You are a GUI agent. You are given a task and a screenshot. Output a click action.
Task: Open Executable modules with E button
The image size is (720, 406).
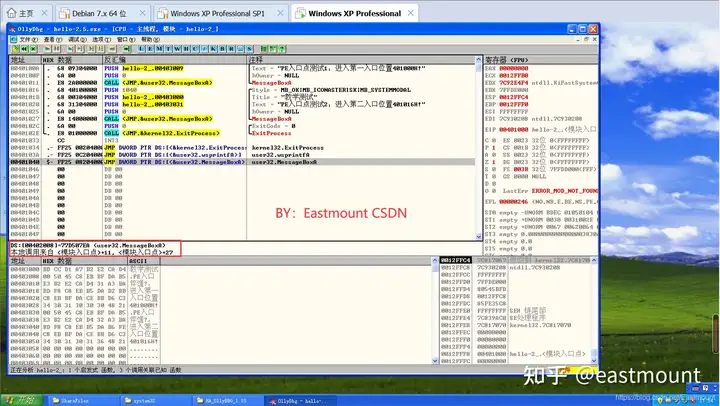click(x=151, y=49)
